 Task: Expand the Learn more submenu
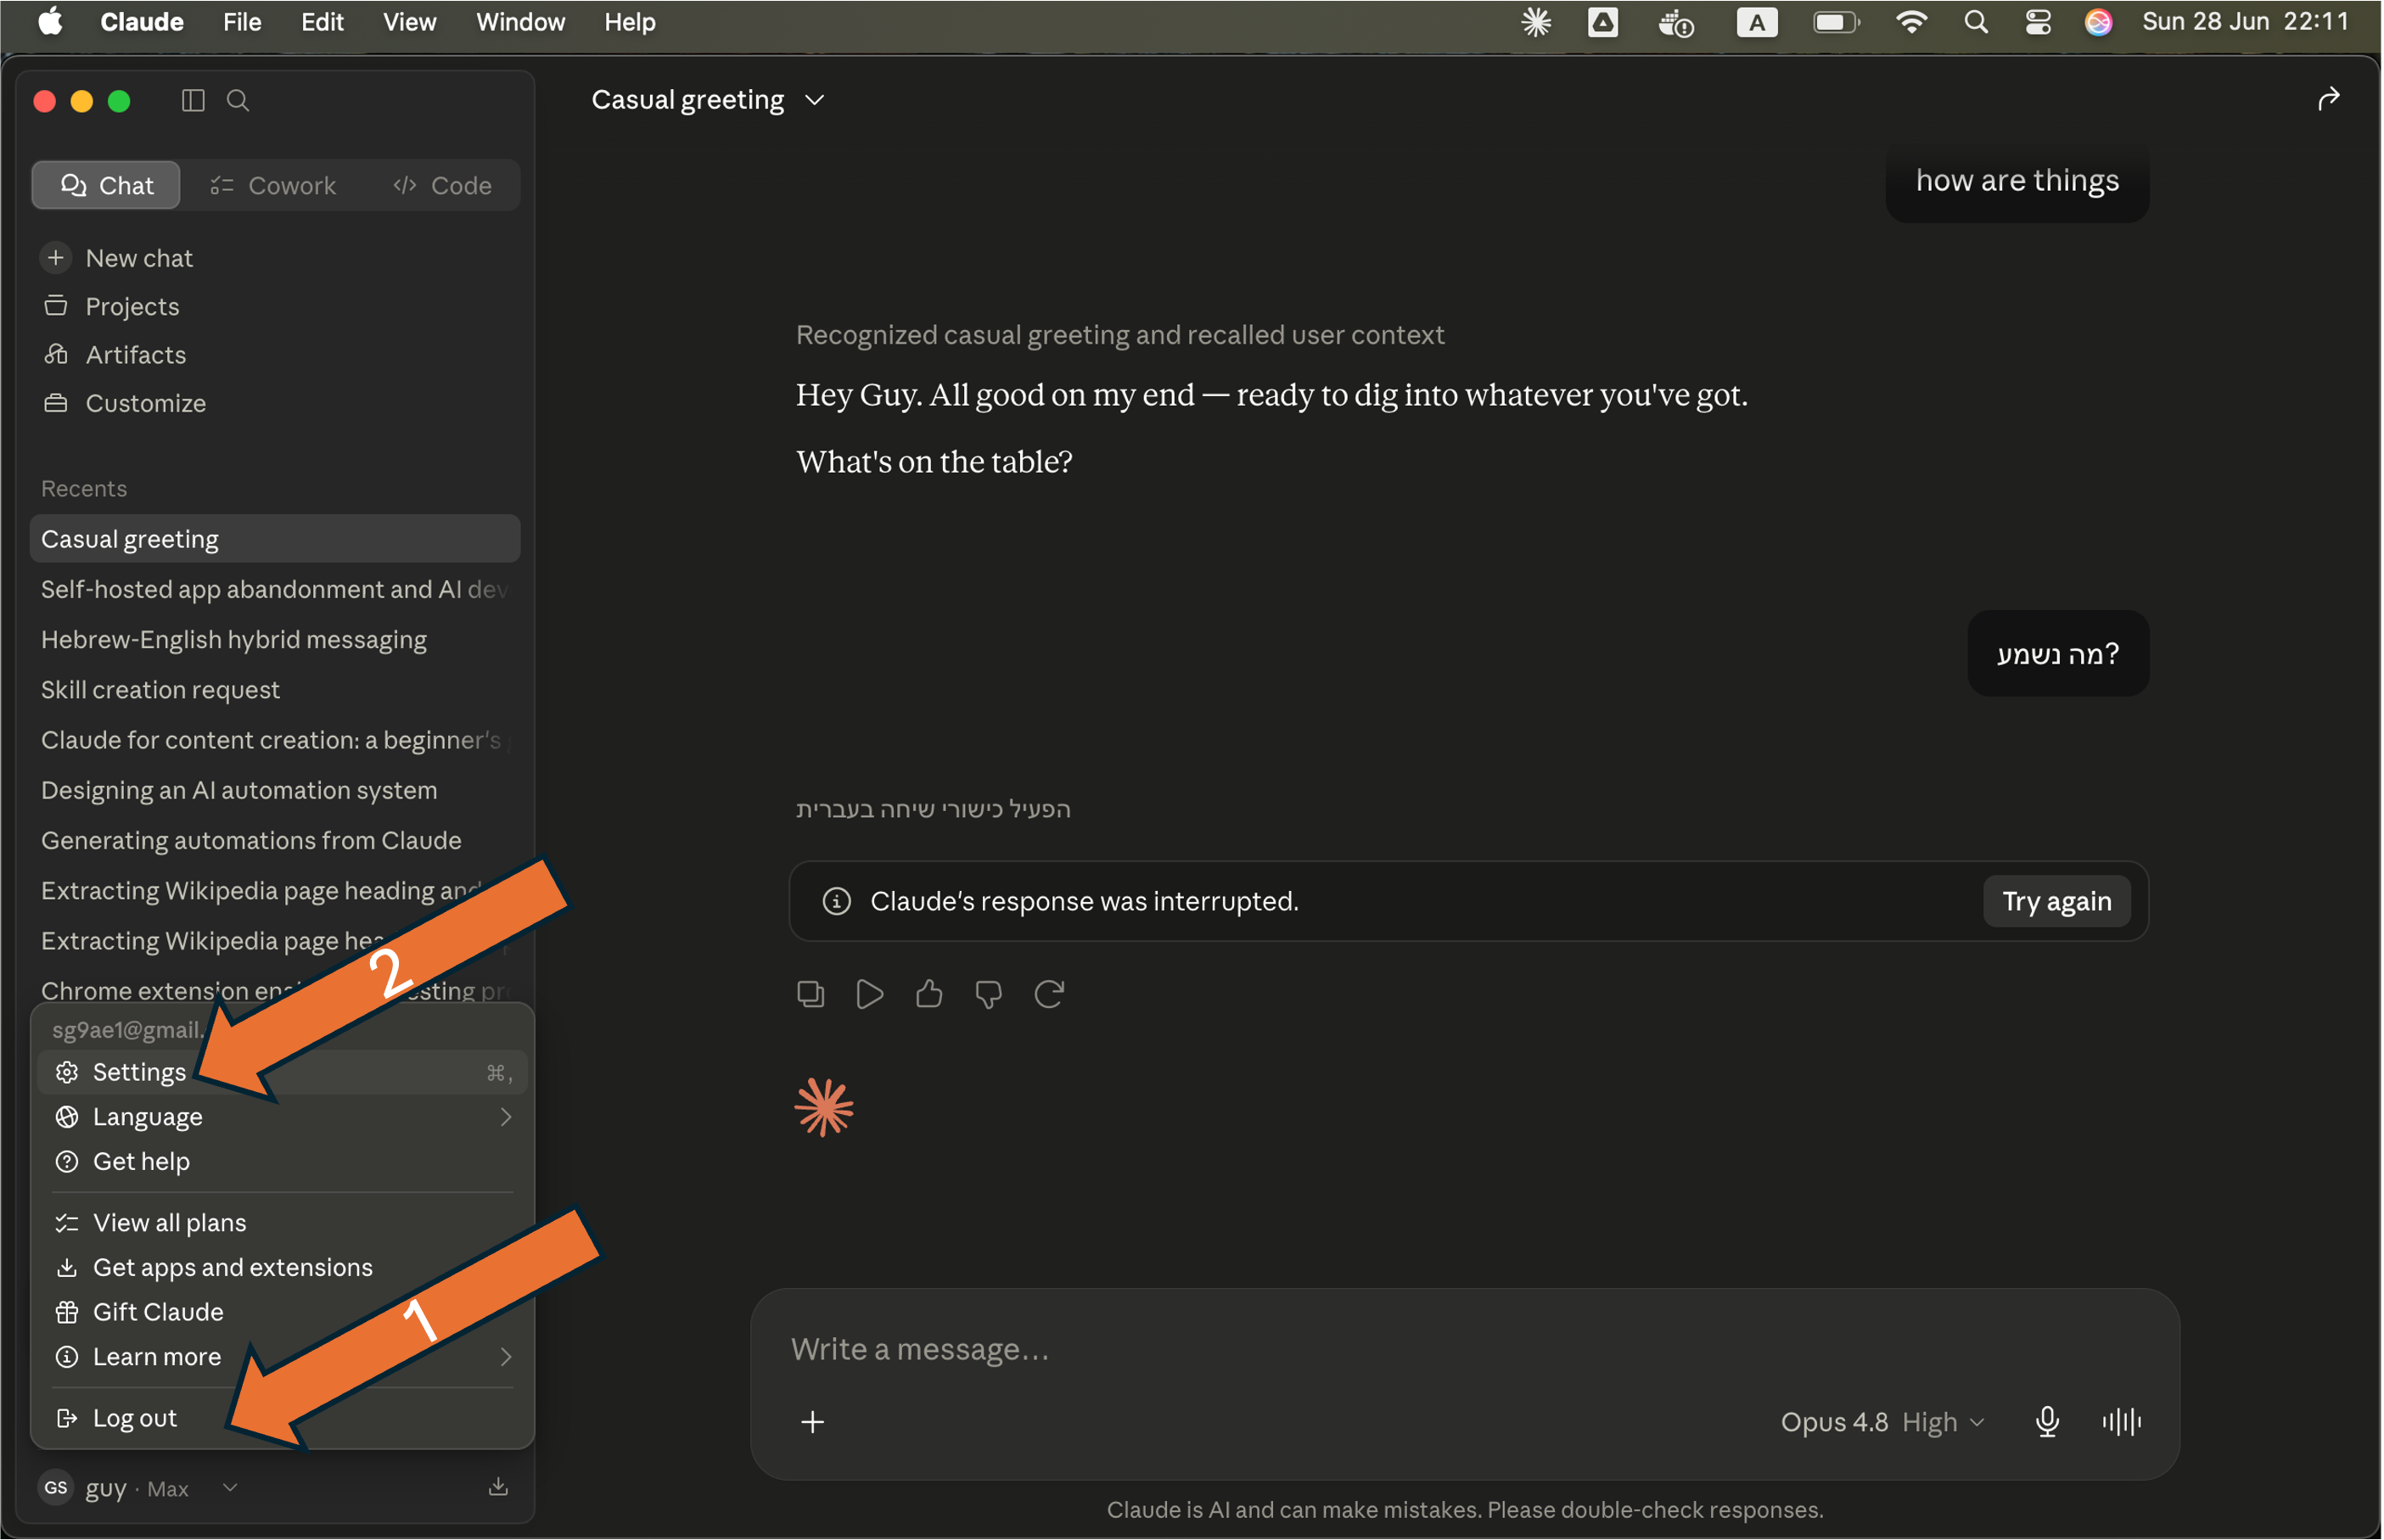click(x=282, y=1357)
